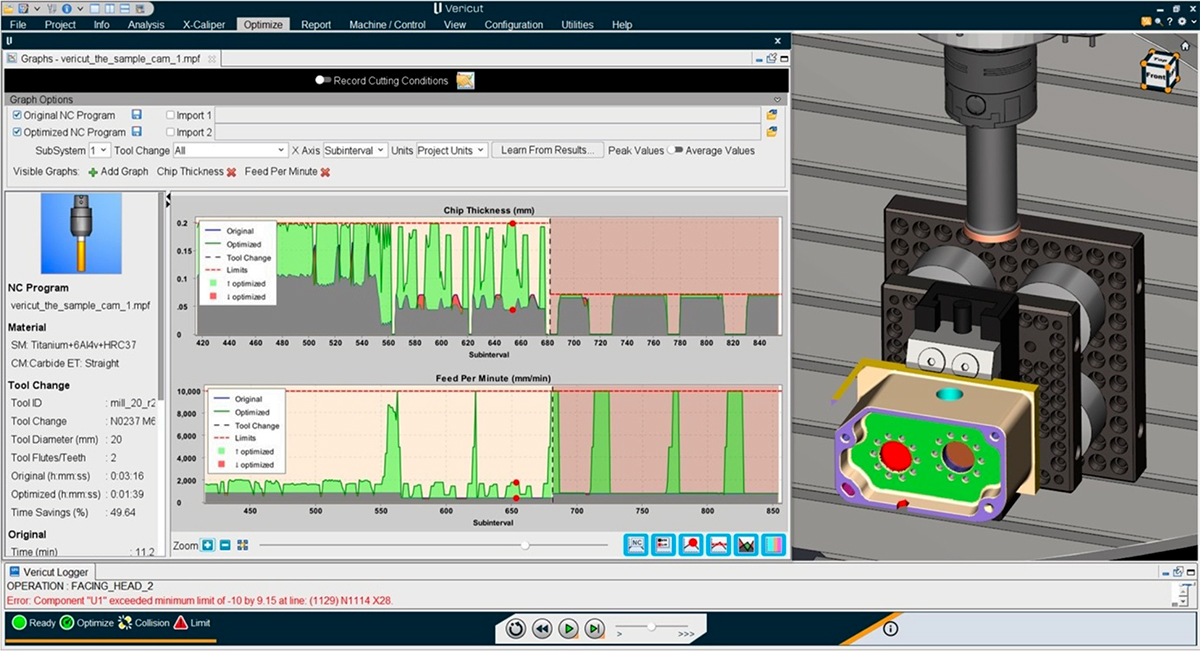Open the SubSystem dropdown
1200x651 pixels.
(x=99, y=150)
